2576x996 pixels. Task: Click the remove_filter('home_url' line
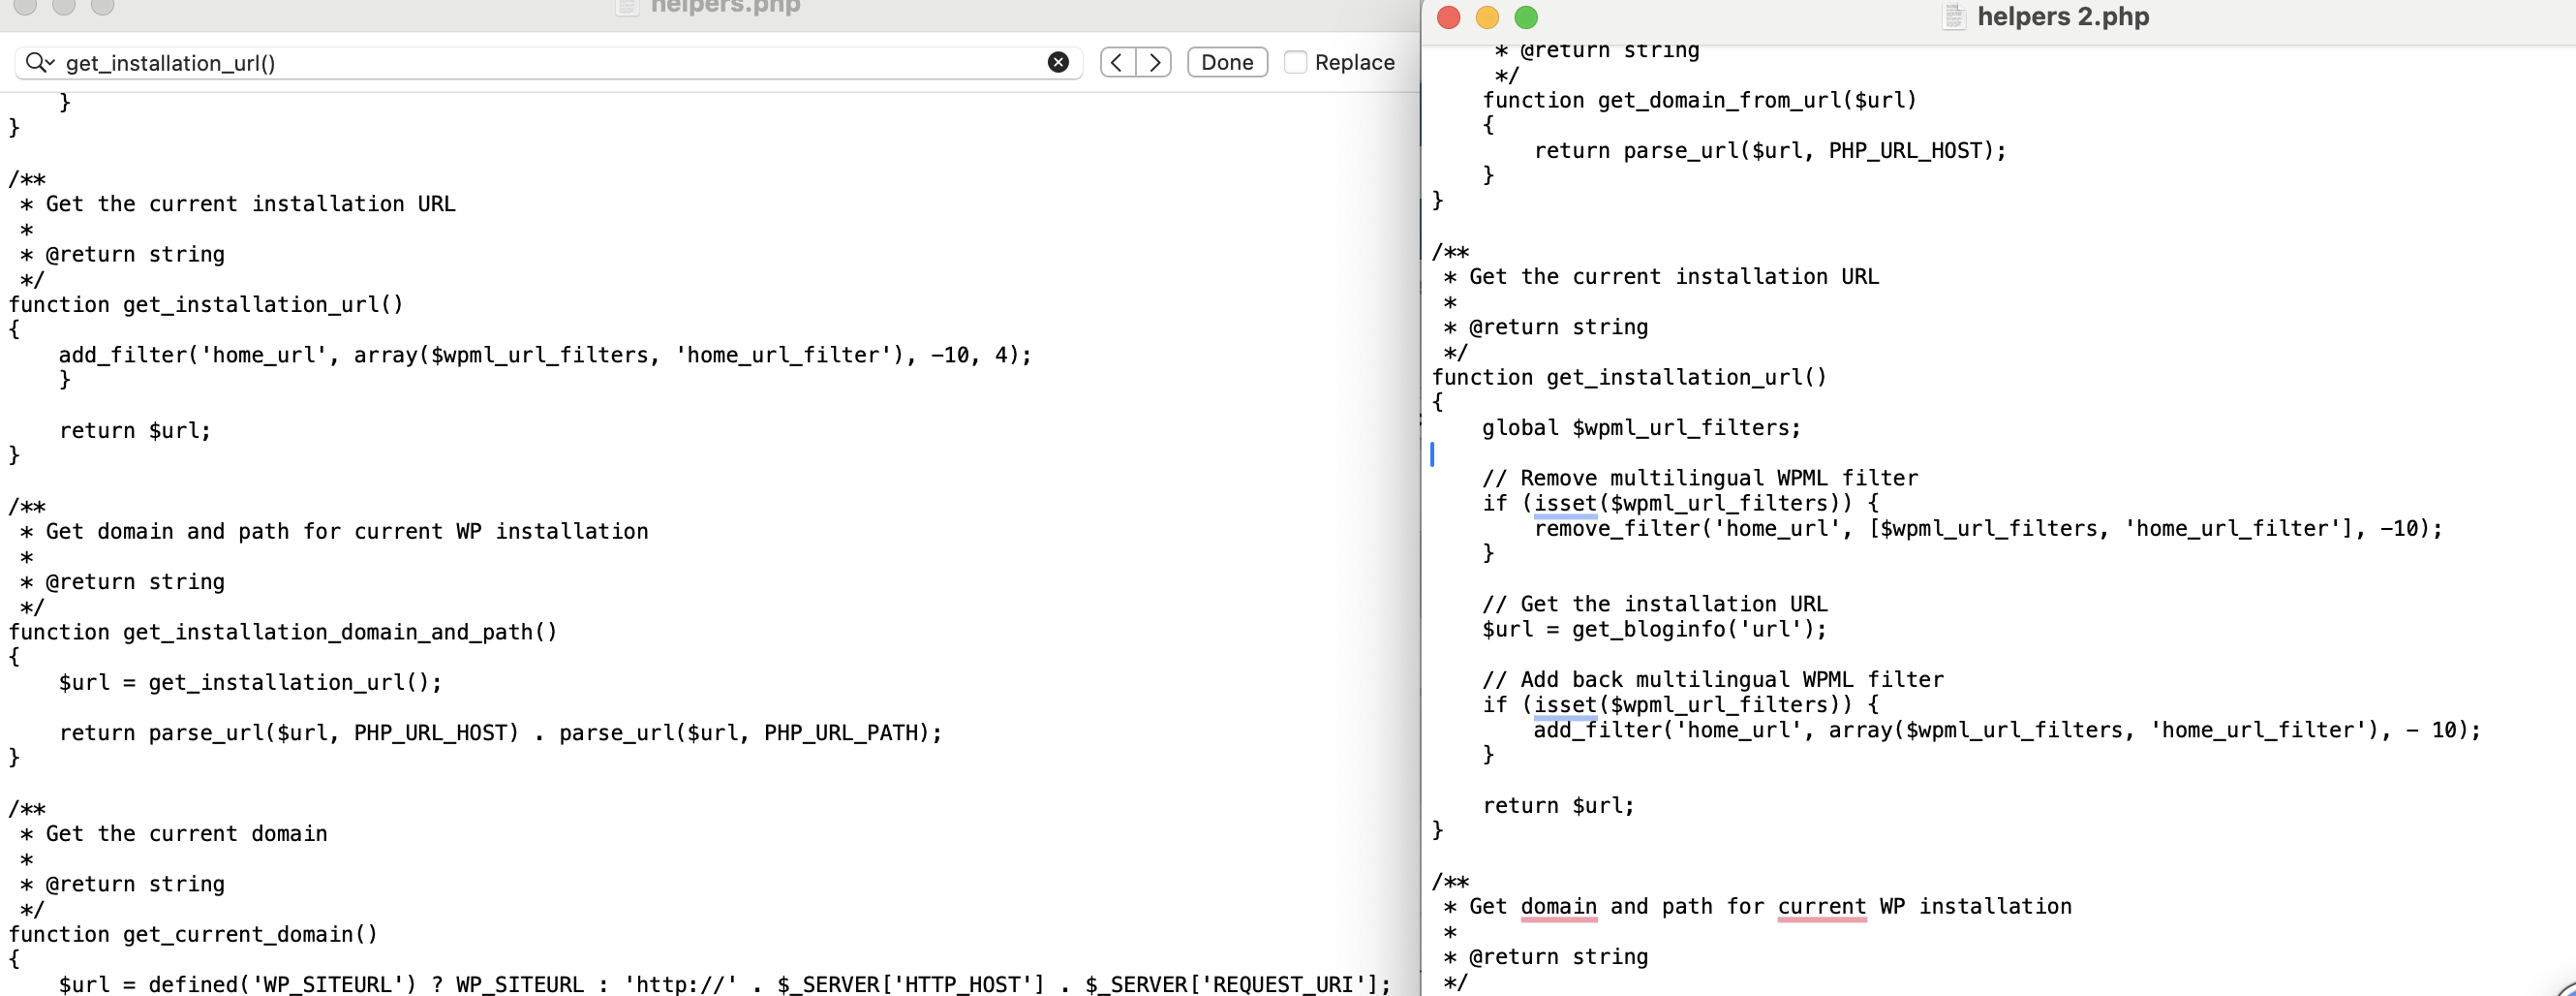(x=1988, y=529)
